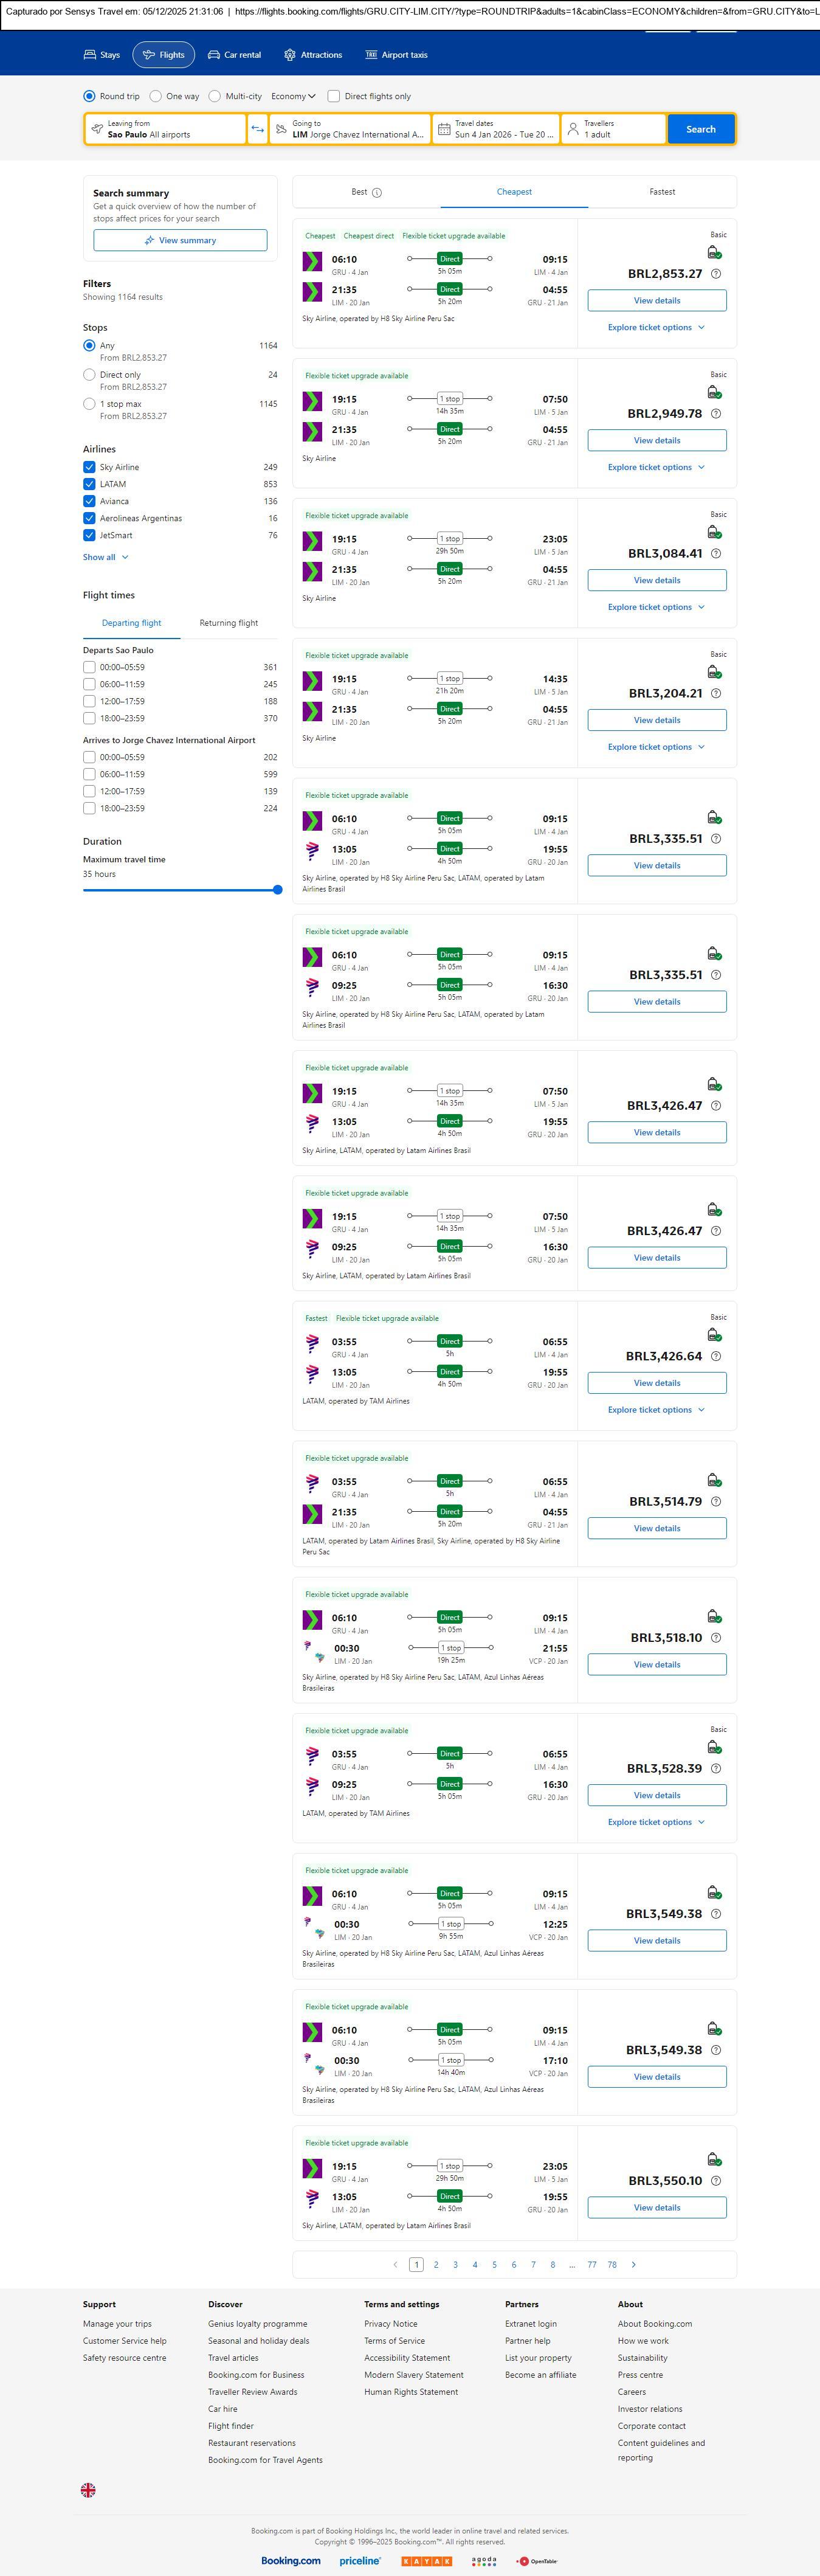Click the Maximum travel time slider handle
Image resolution: width=820 pixels, height=2576 pixels.
278,889
